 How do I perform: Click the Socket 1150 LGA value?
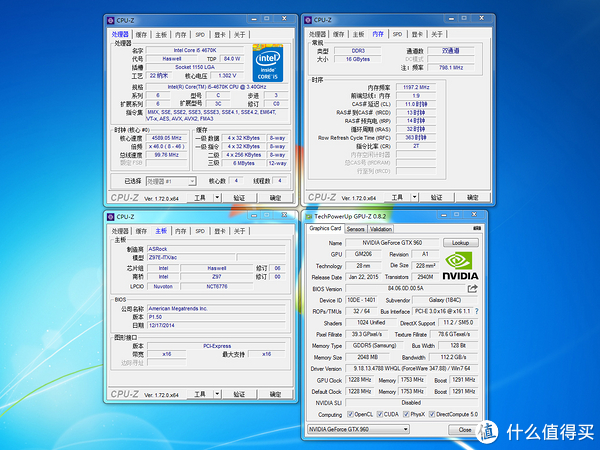point(195,67)
